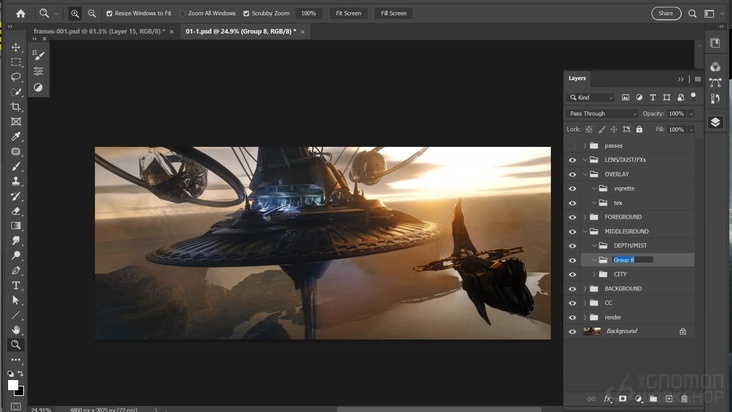Select the Hand tool
The height and width of the screenshot is (412, 732).
click(16, 330)
